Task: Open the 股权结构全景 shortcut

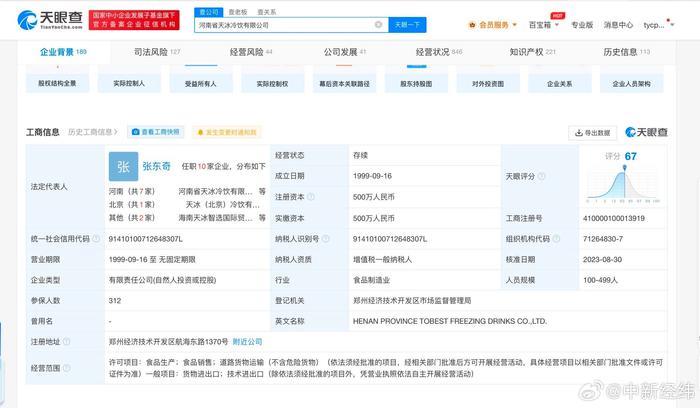Action: click(x=57, y=85)
